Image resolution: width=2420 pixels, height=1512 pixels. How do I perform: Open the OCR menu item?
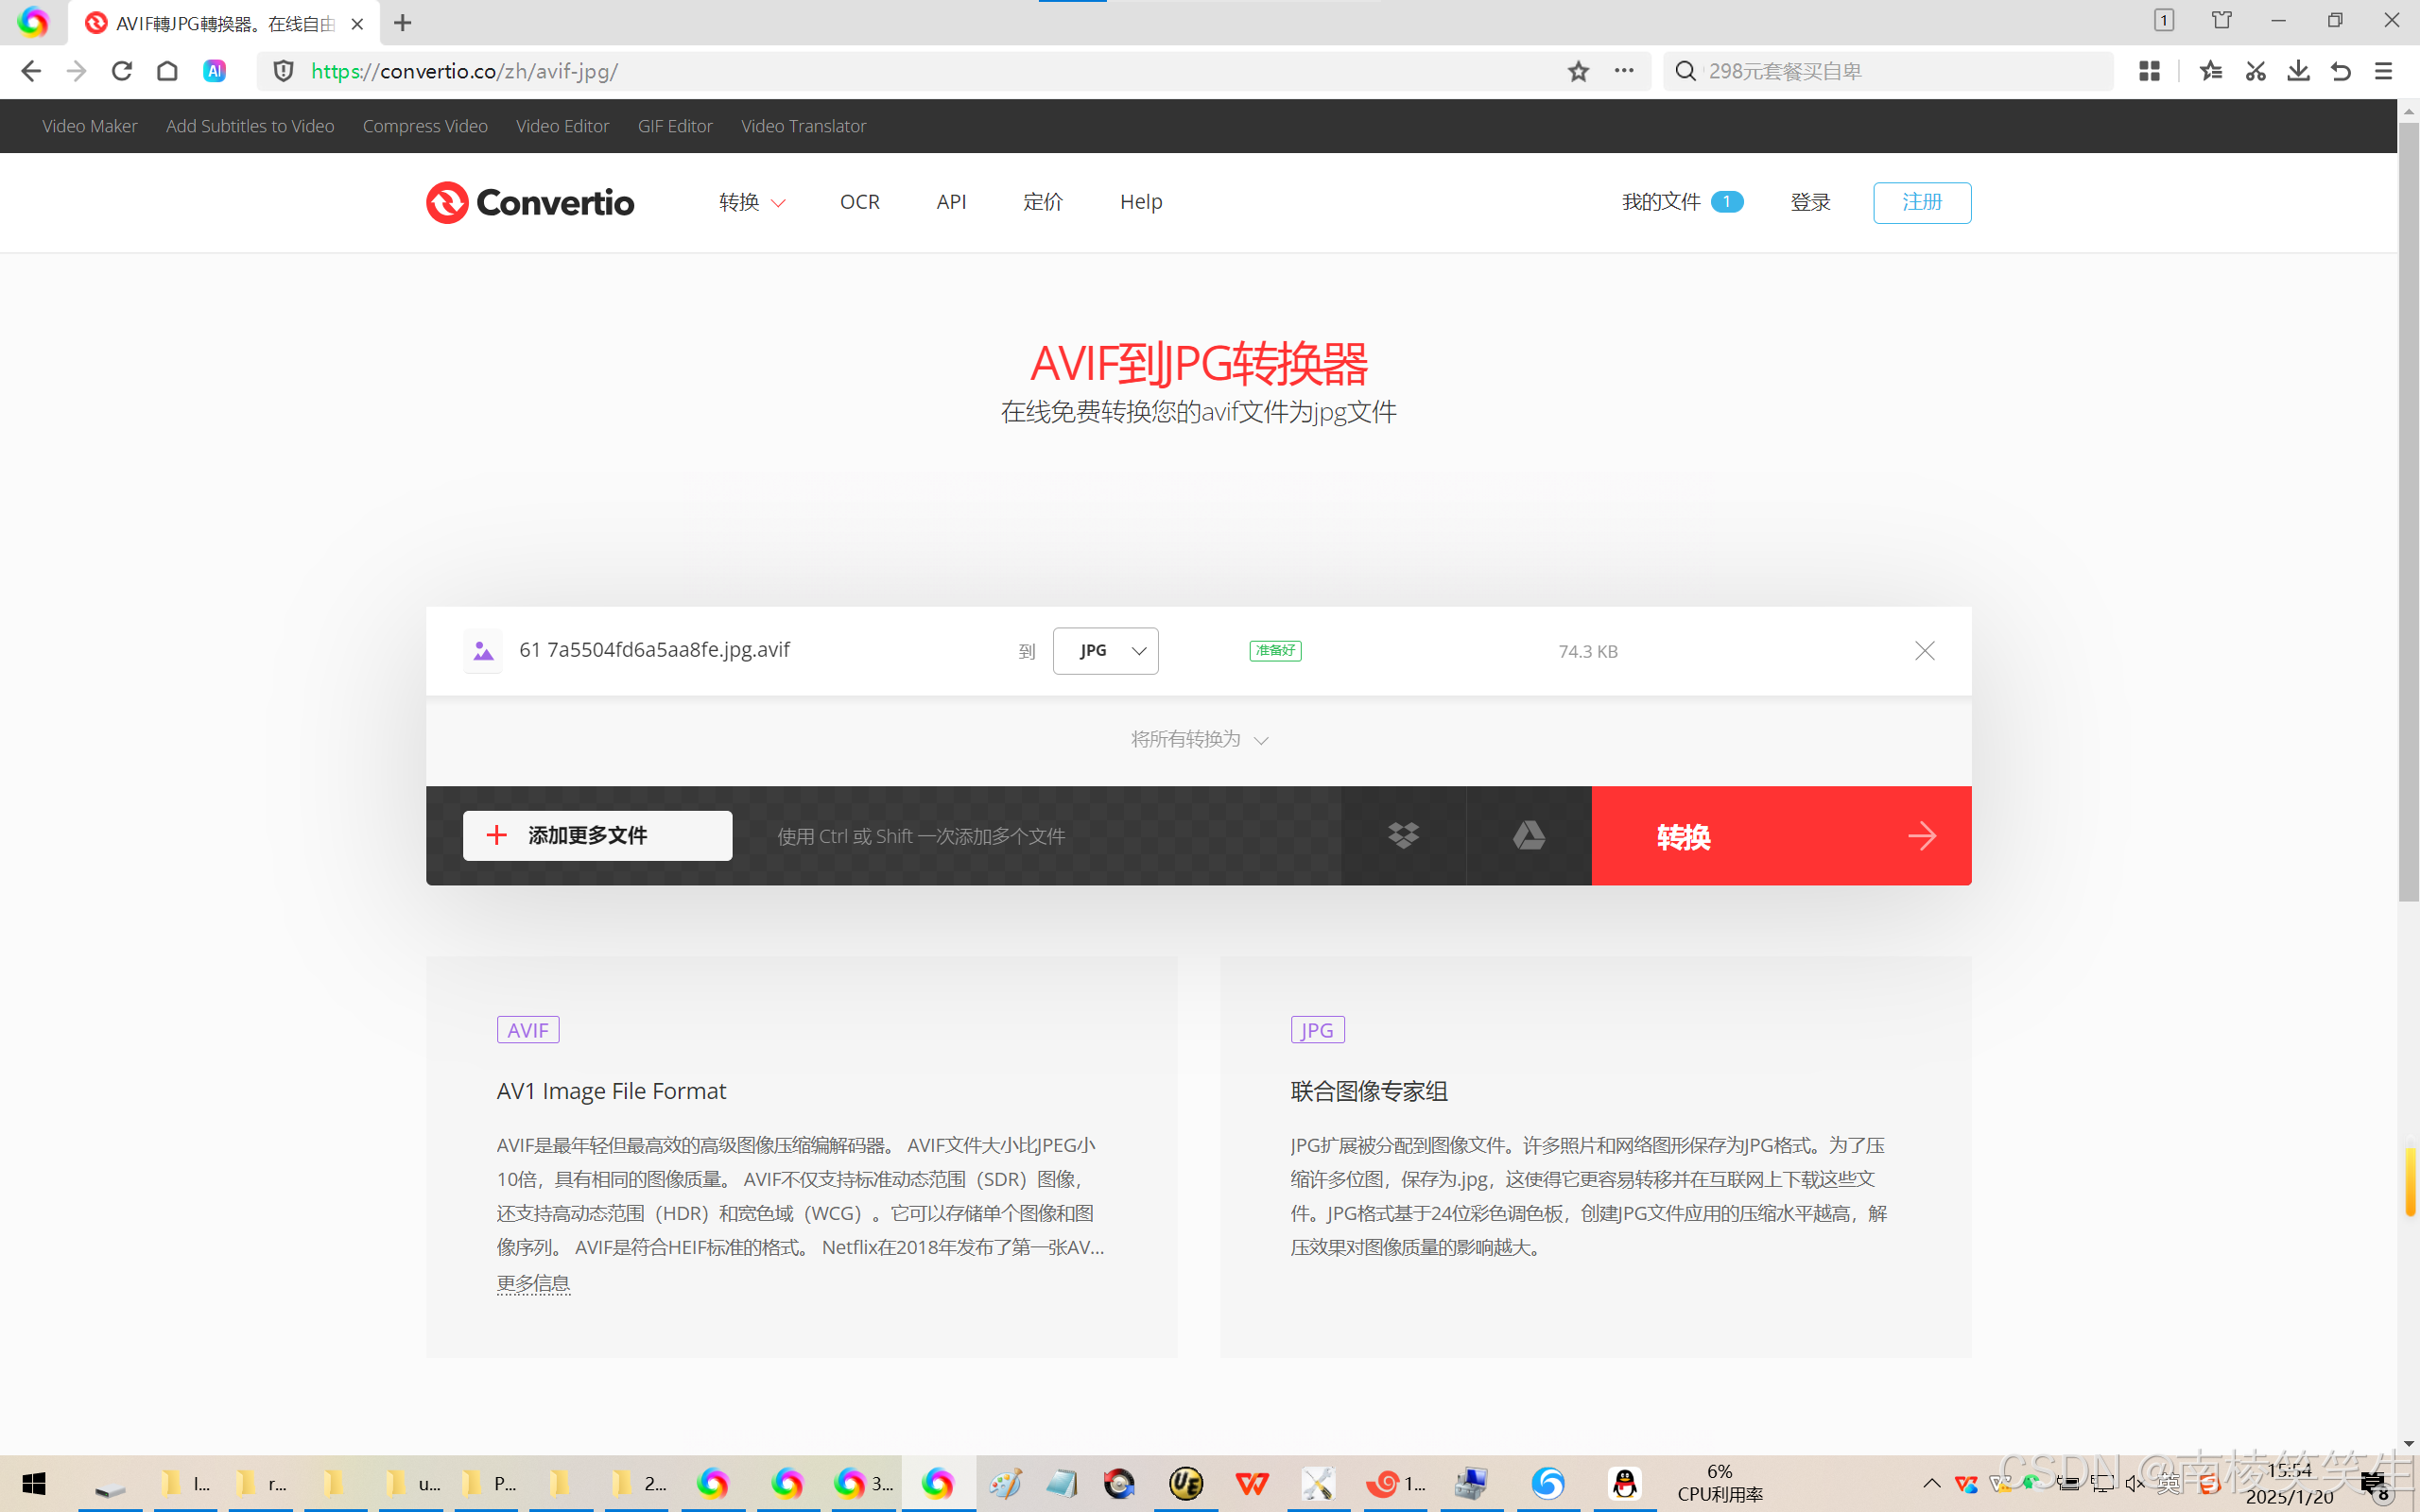click(x=859, y=202)
